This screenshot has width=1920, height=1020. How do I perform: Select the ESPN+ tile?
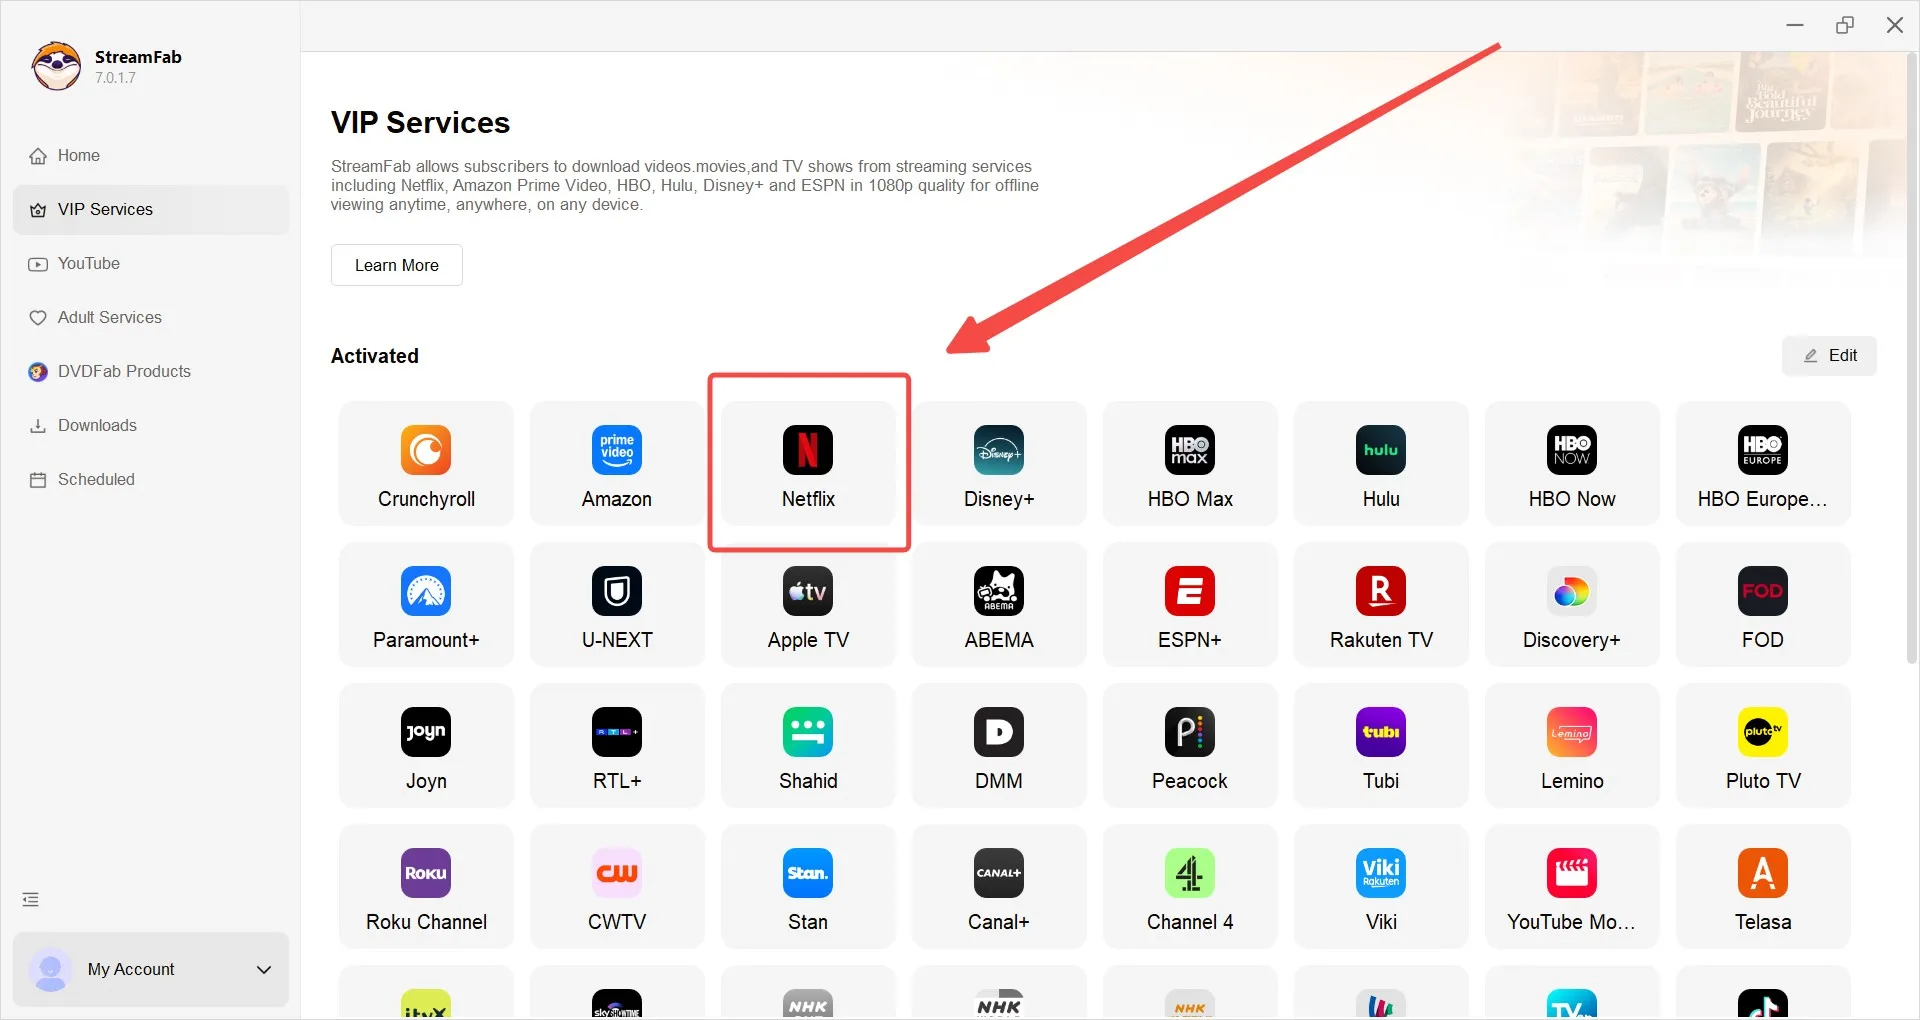click(1190, 605)
